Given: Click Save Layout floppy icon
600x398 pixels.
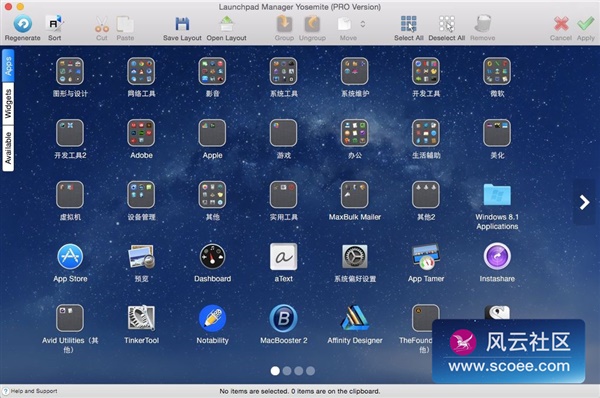Looking at the screenshot, I should [182, 24].
